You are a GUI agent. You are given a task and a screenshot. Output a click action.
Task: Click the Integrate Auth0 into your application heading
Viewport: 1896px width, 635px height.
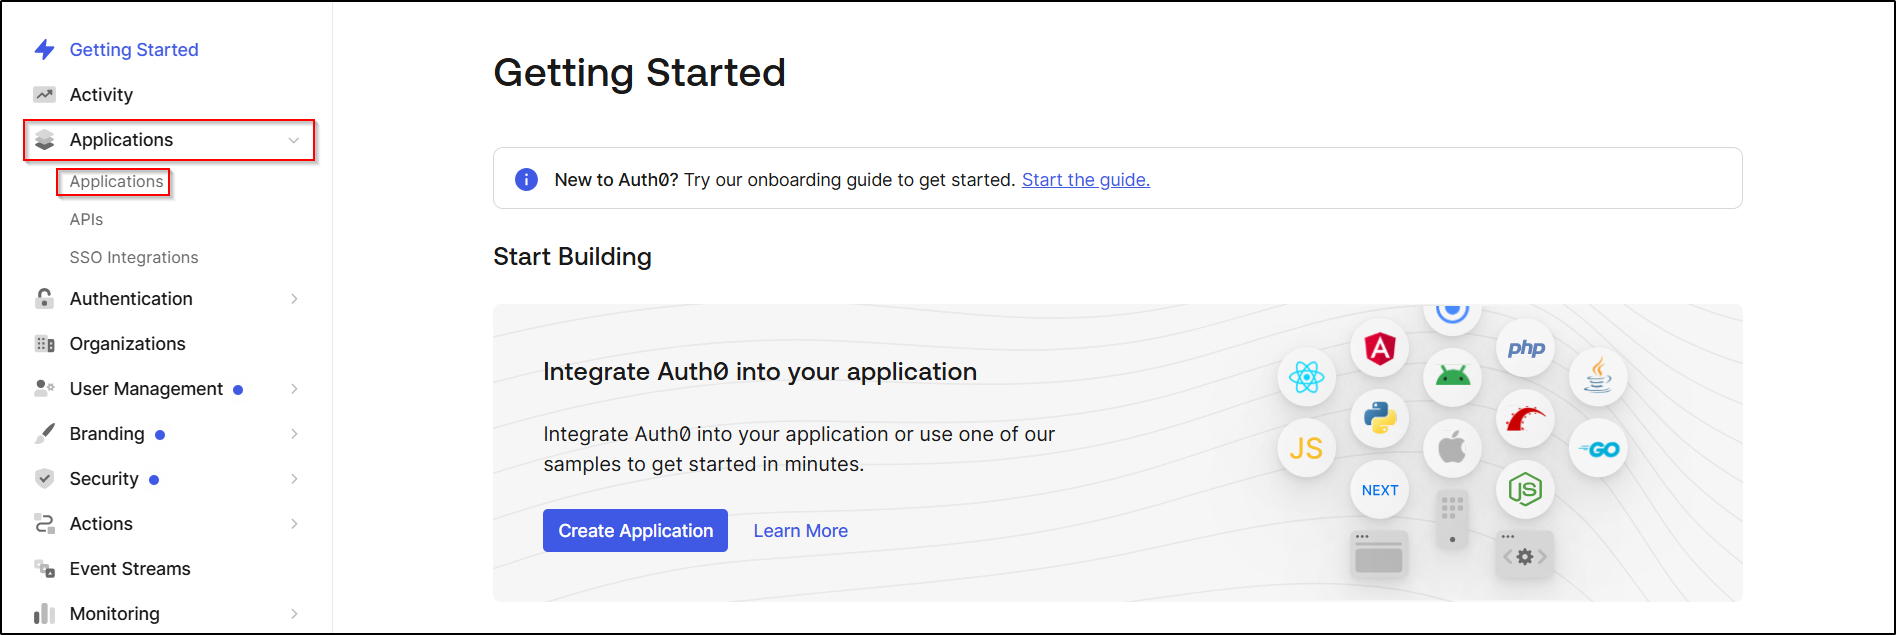(x=760, y=371)
